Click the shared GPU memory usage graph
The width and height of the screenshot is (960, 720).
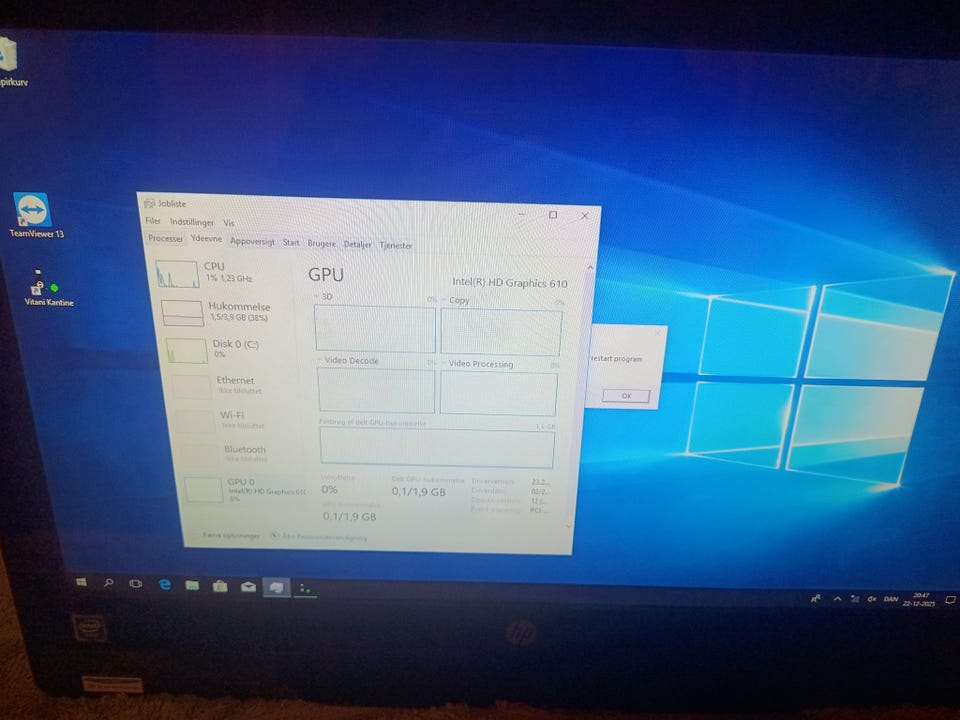(x=437, y=448)
